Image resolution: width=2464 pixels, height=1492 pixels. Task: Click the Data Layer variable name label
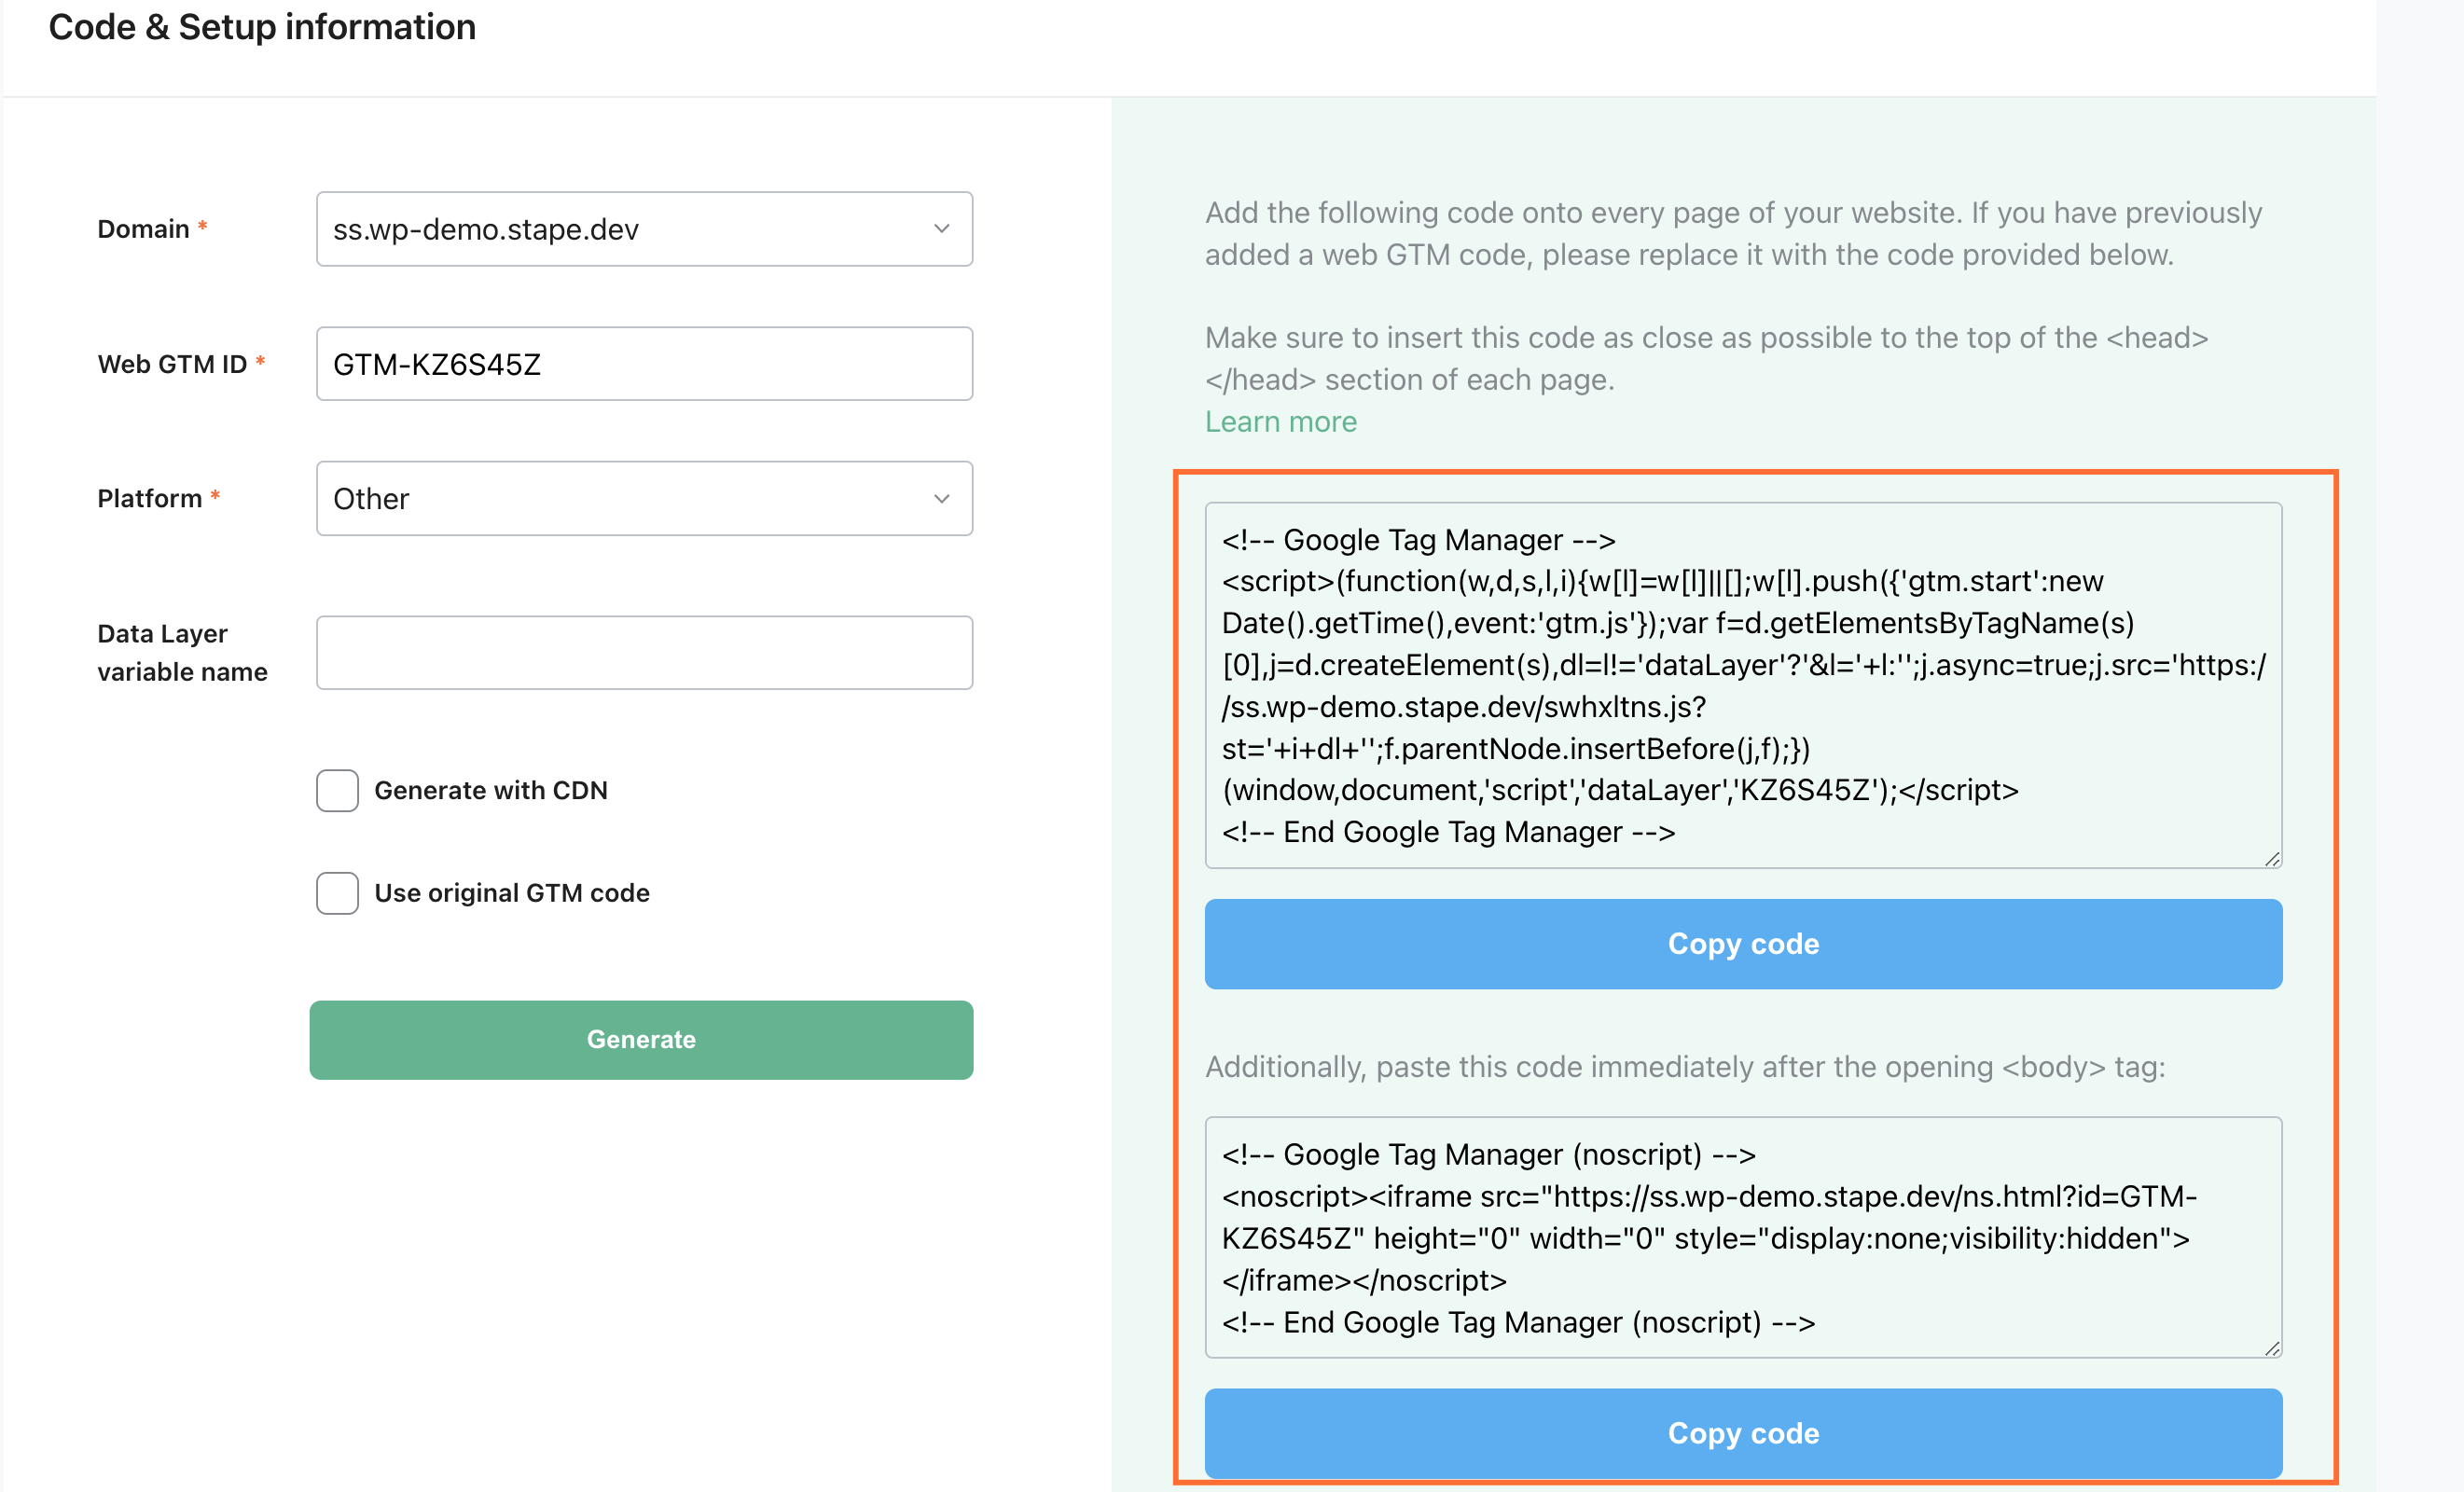pyautogui.click(x=182, y=653)
